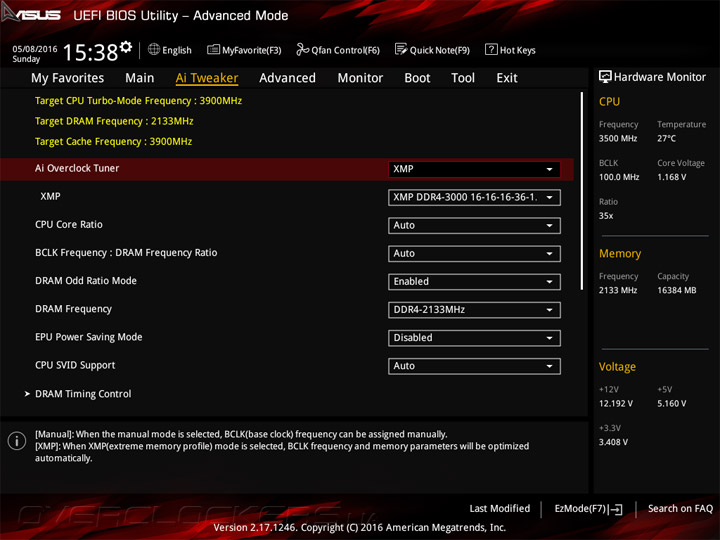Click the 15:38 clock display
The width and height of the screenshot is (720, 540).
(90, 52)
